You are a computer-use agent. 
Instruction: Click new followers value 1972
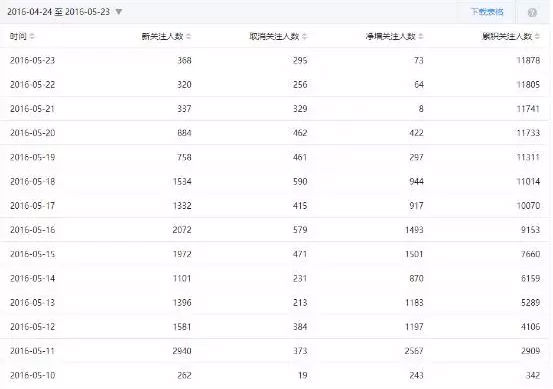click(182, 254)
